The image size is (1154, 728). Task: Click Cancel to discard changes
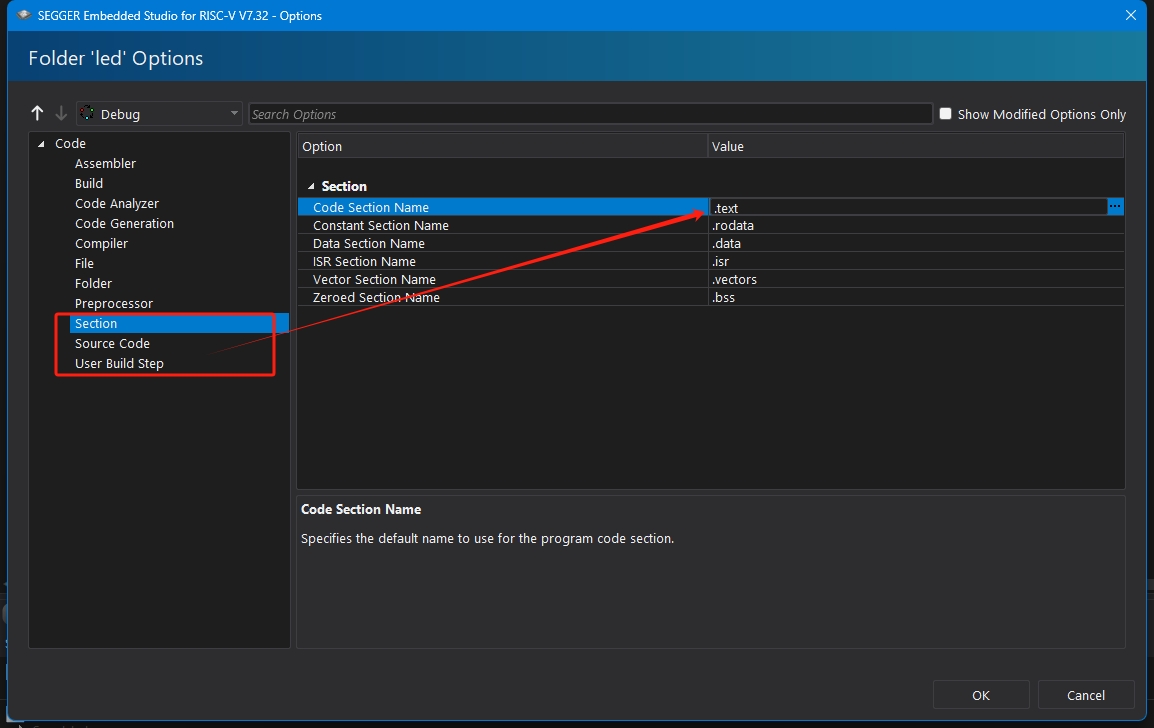pyautogui.click(x=1086, y=695)
